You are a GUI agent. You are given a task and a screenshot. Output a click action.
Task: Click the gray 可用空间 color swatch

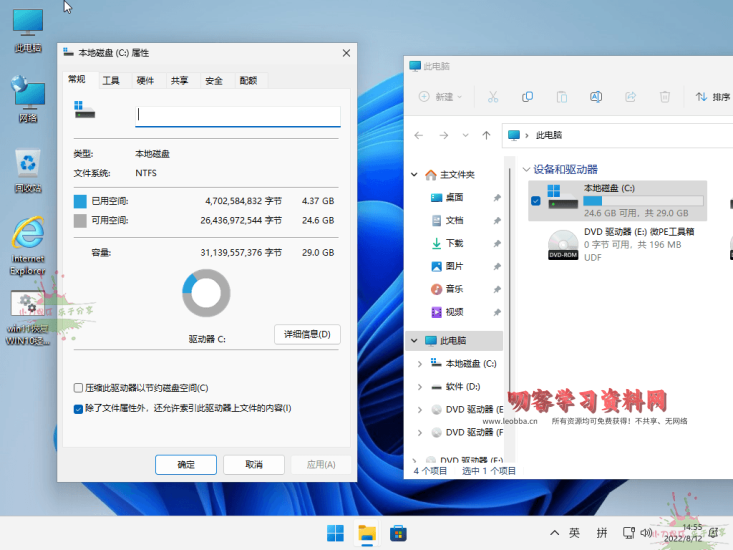coord(80,221)
